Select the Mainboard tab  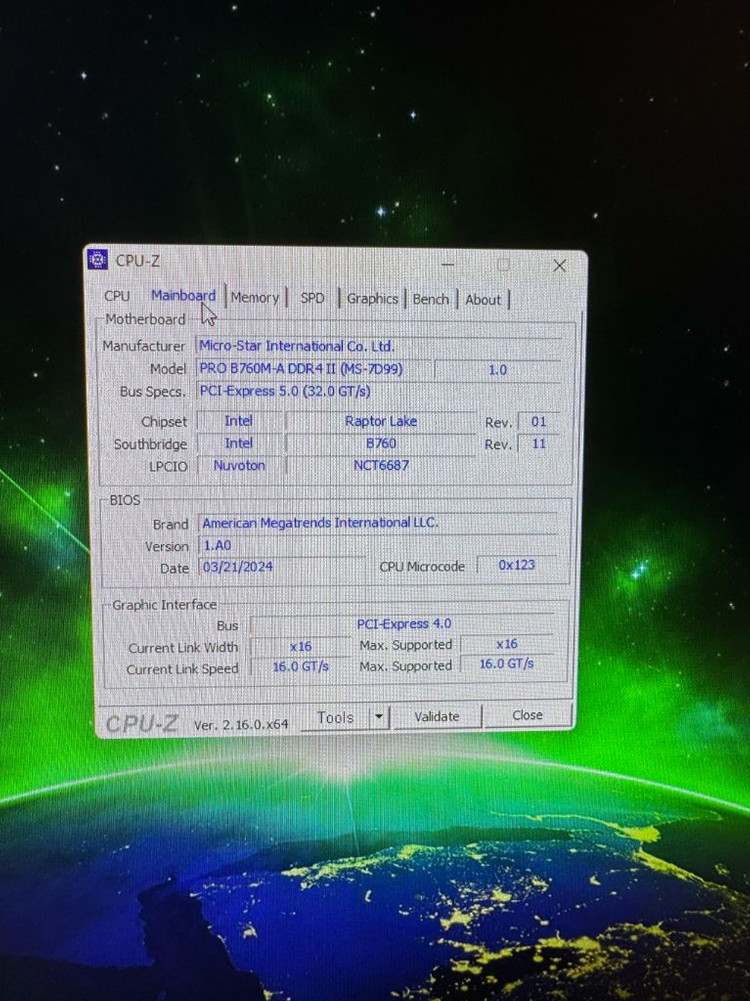183,296
